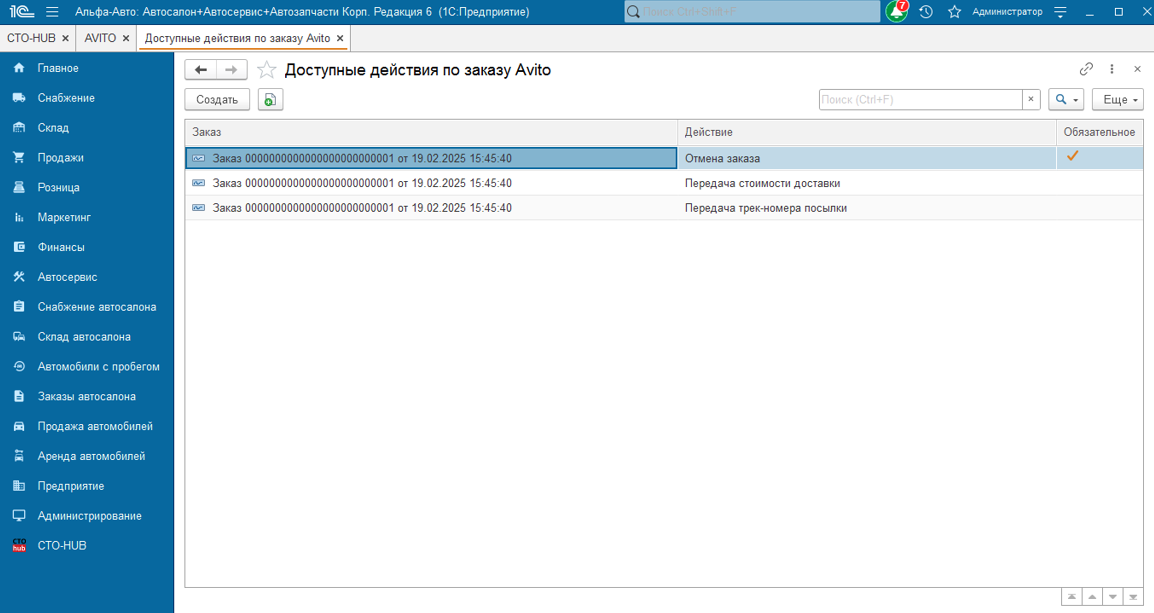The image size is (1154, 613).
Task: Click the global search field in title bar
Action: point(752,12)
